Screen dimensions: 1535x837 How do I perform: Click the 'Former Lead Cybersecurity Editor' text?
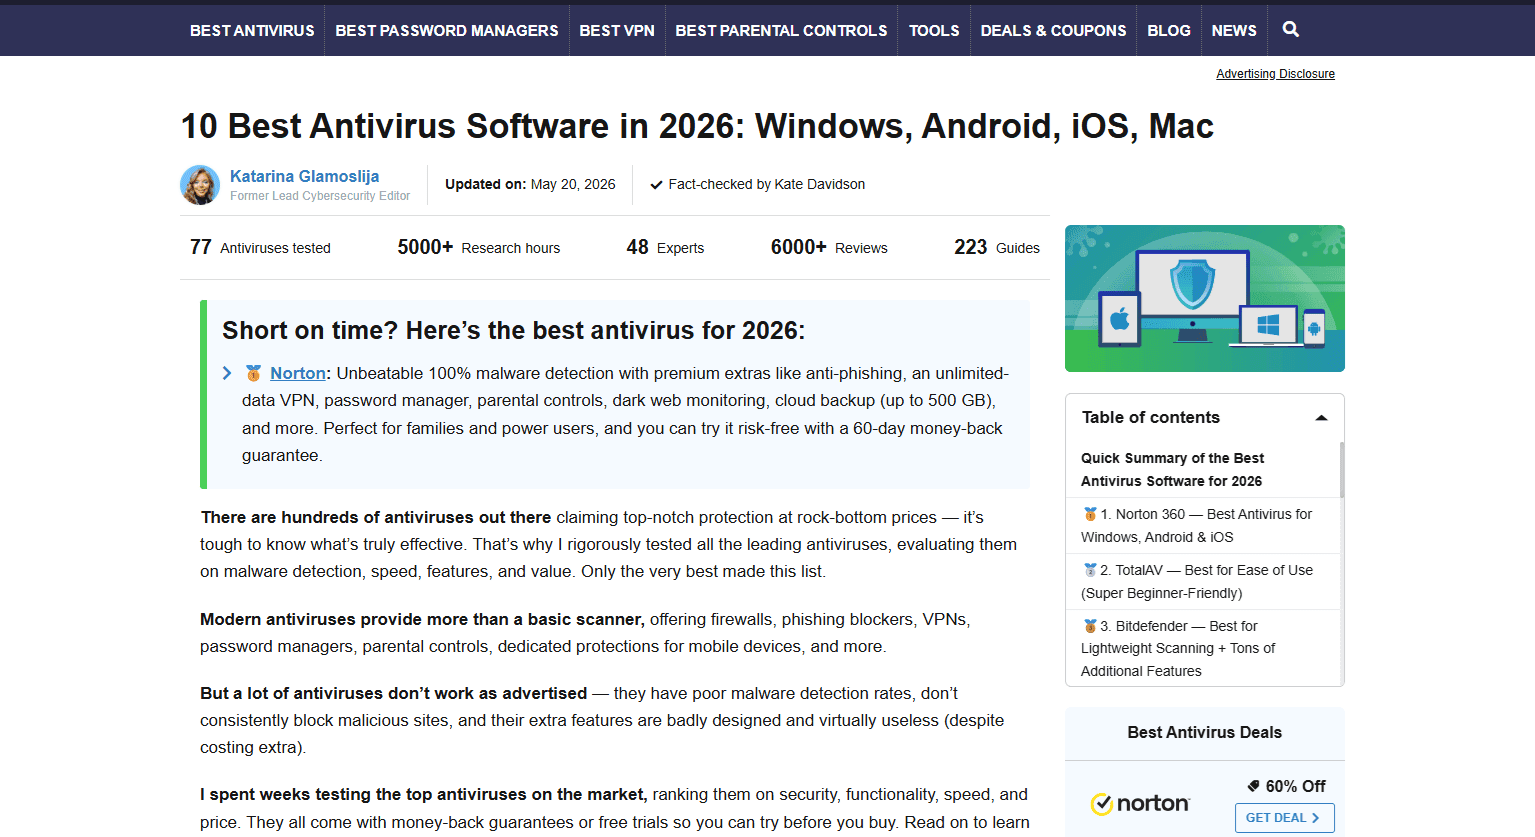[320, 196]
